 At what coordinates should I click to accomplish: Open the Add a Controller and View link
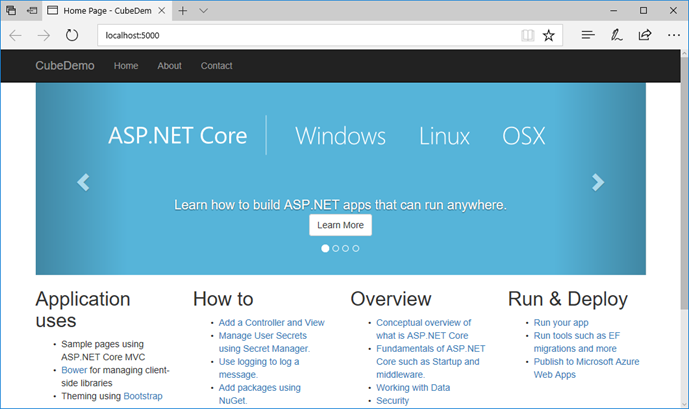[271, 323]
